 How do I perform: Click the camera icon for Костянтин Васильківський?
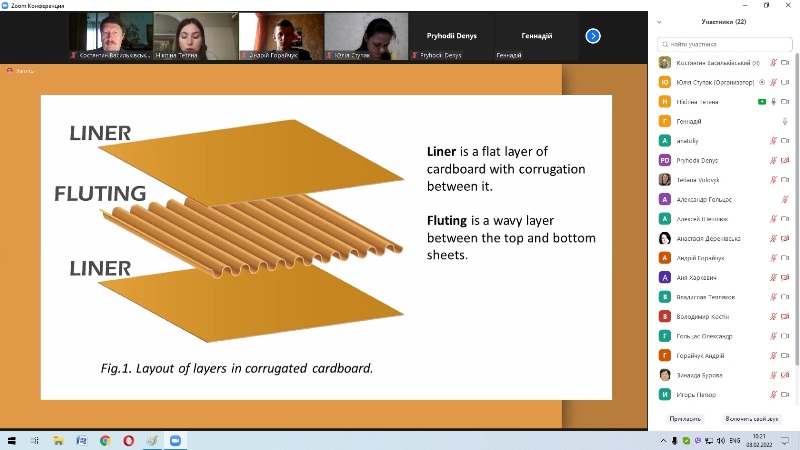click(x=785, y=63)
